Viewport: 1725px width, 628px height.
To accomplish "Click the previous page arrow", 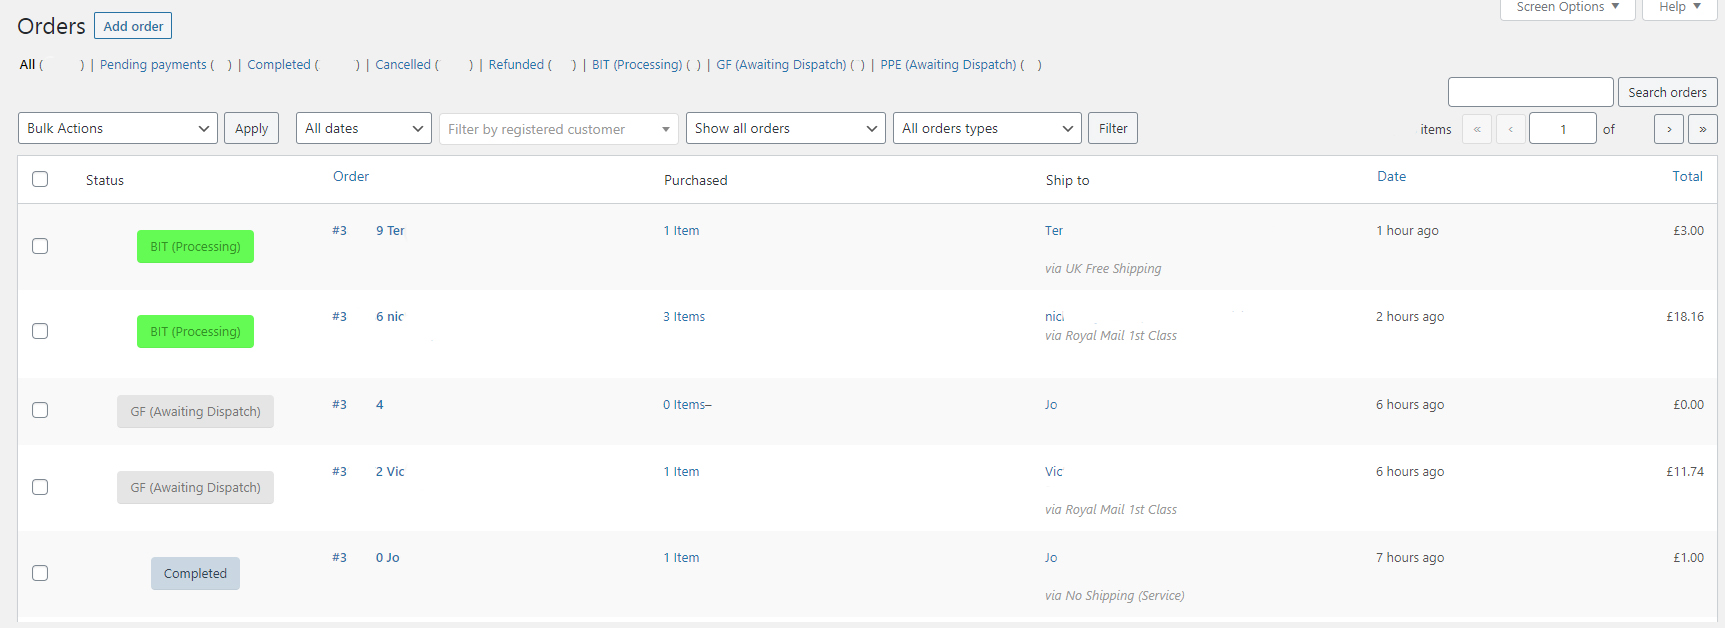I will [x=1510, y=129].
